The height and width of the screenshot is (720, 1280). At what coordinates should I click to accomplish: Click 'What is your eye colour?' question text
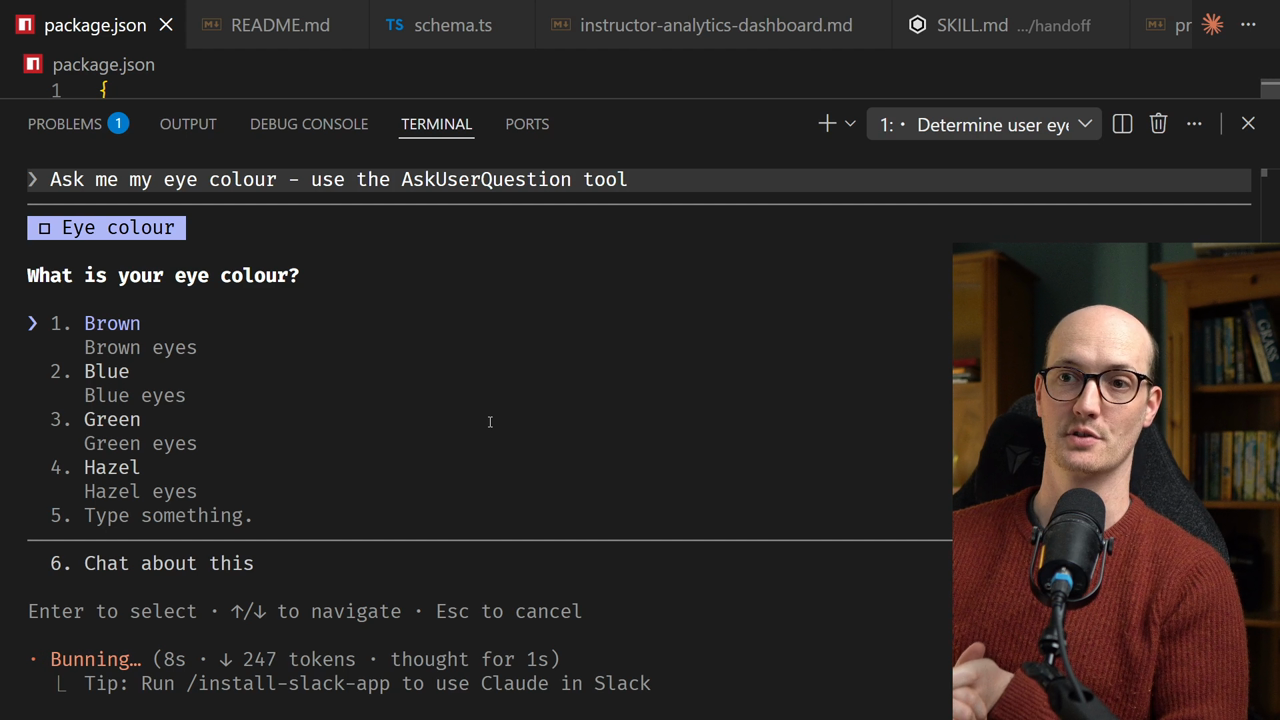pos(163,275)
